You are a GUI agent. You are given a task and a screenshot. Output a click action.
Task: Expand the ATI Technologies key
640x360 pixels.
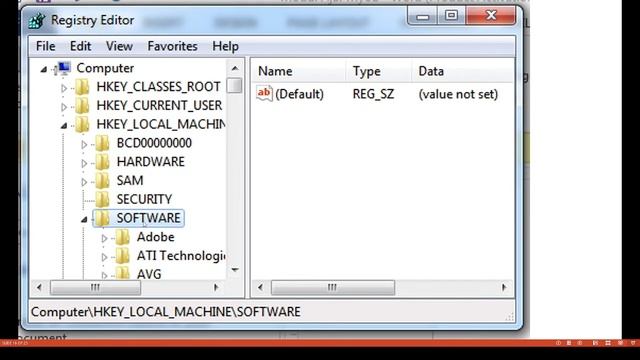(x=104, y=257)
